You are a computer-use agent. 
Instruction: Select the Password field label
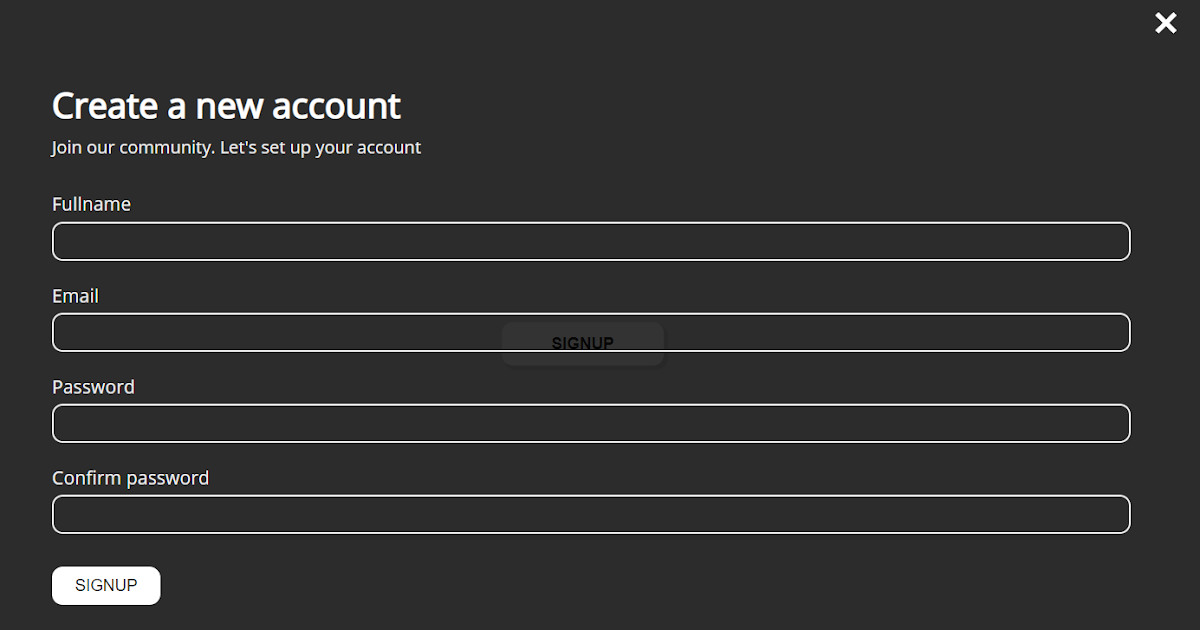(93, 387)
